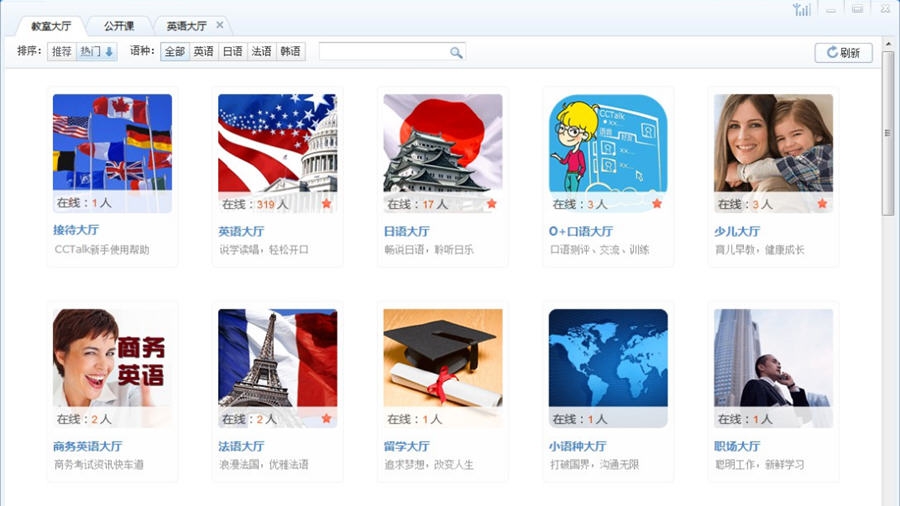Viewport: 900px width, 506px height.
Task: Select the text 聪明工作，新鲜学习
Action: [x=760, y=464]
